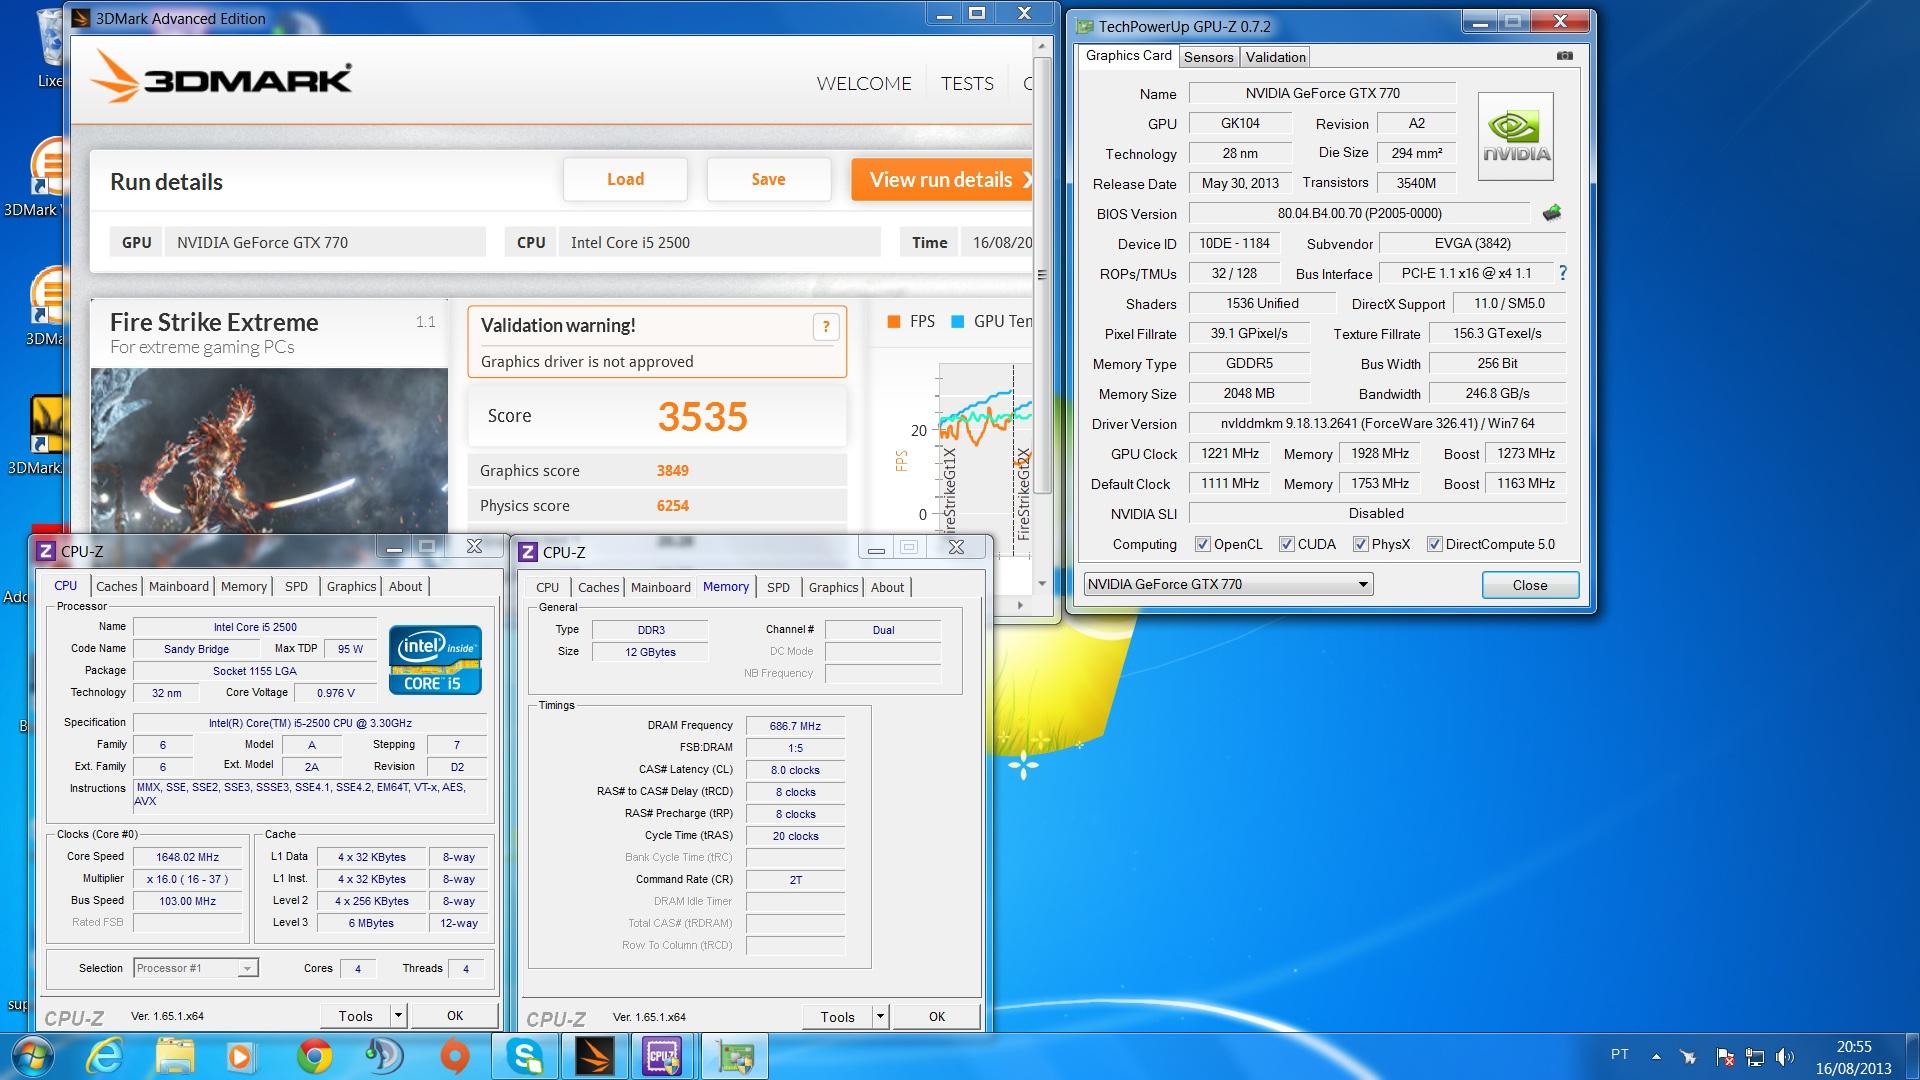Expand the Tools dropdown arrow in left CPU-Z
This screenshot has height=1080, width=1920.
398,1015
